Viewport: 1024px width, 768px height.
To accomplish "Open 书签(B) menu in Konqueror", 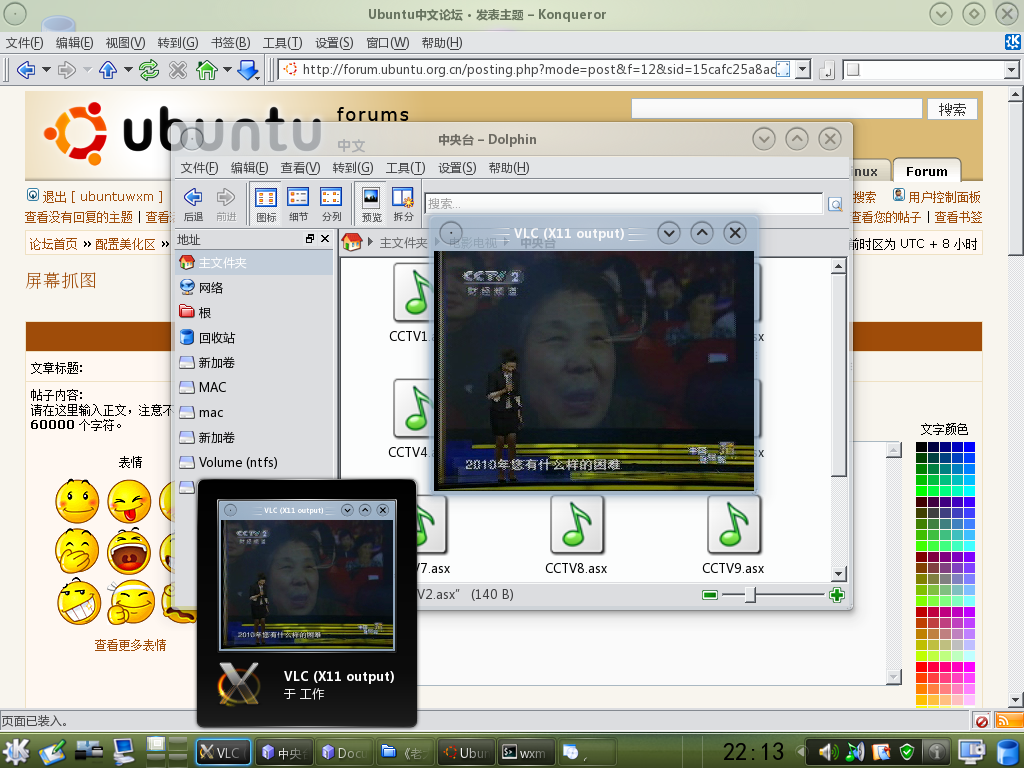I will pyautogui.click(x=231, y=43).
